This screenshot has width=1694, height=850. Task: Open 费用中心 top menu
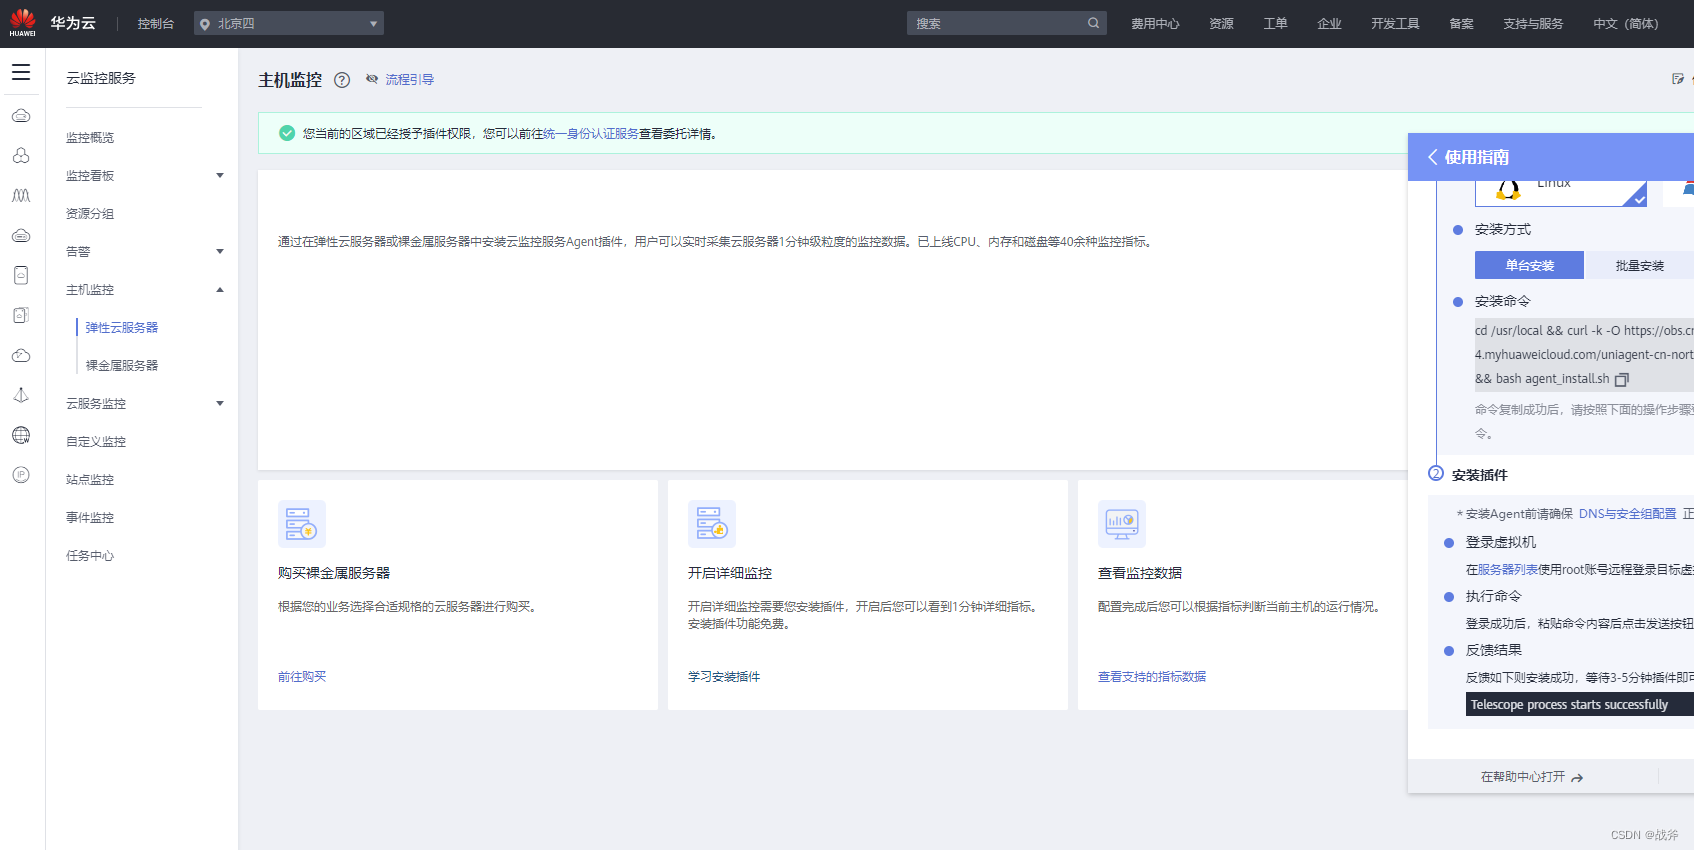pos(1155,24)
